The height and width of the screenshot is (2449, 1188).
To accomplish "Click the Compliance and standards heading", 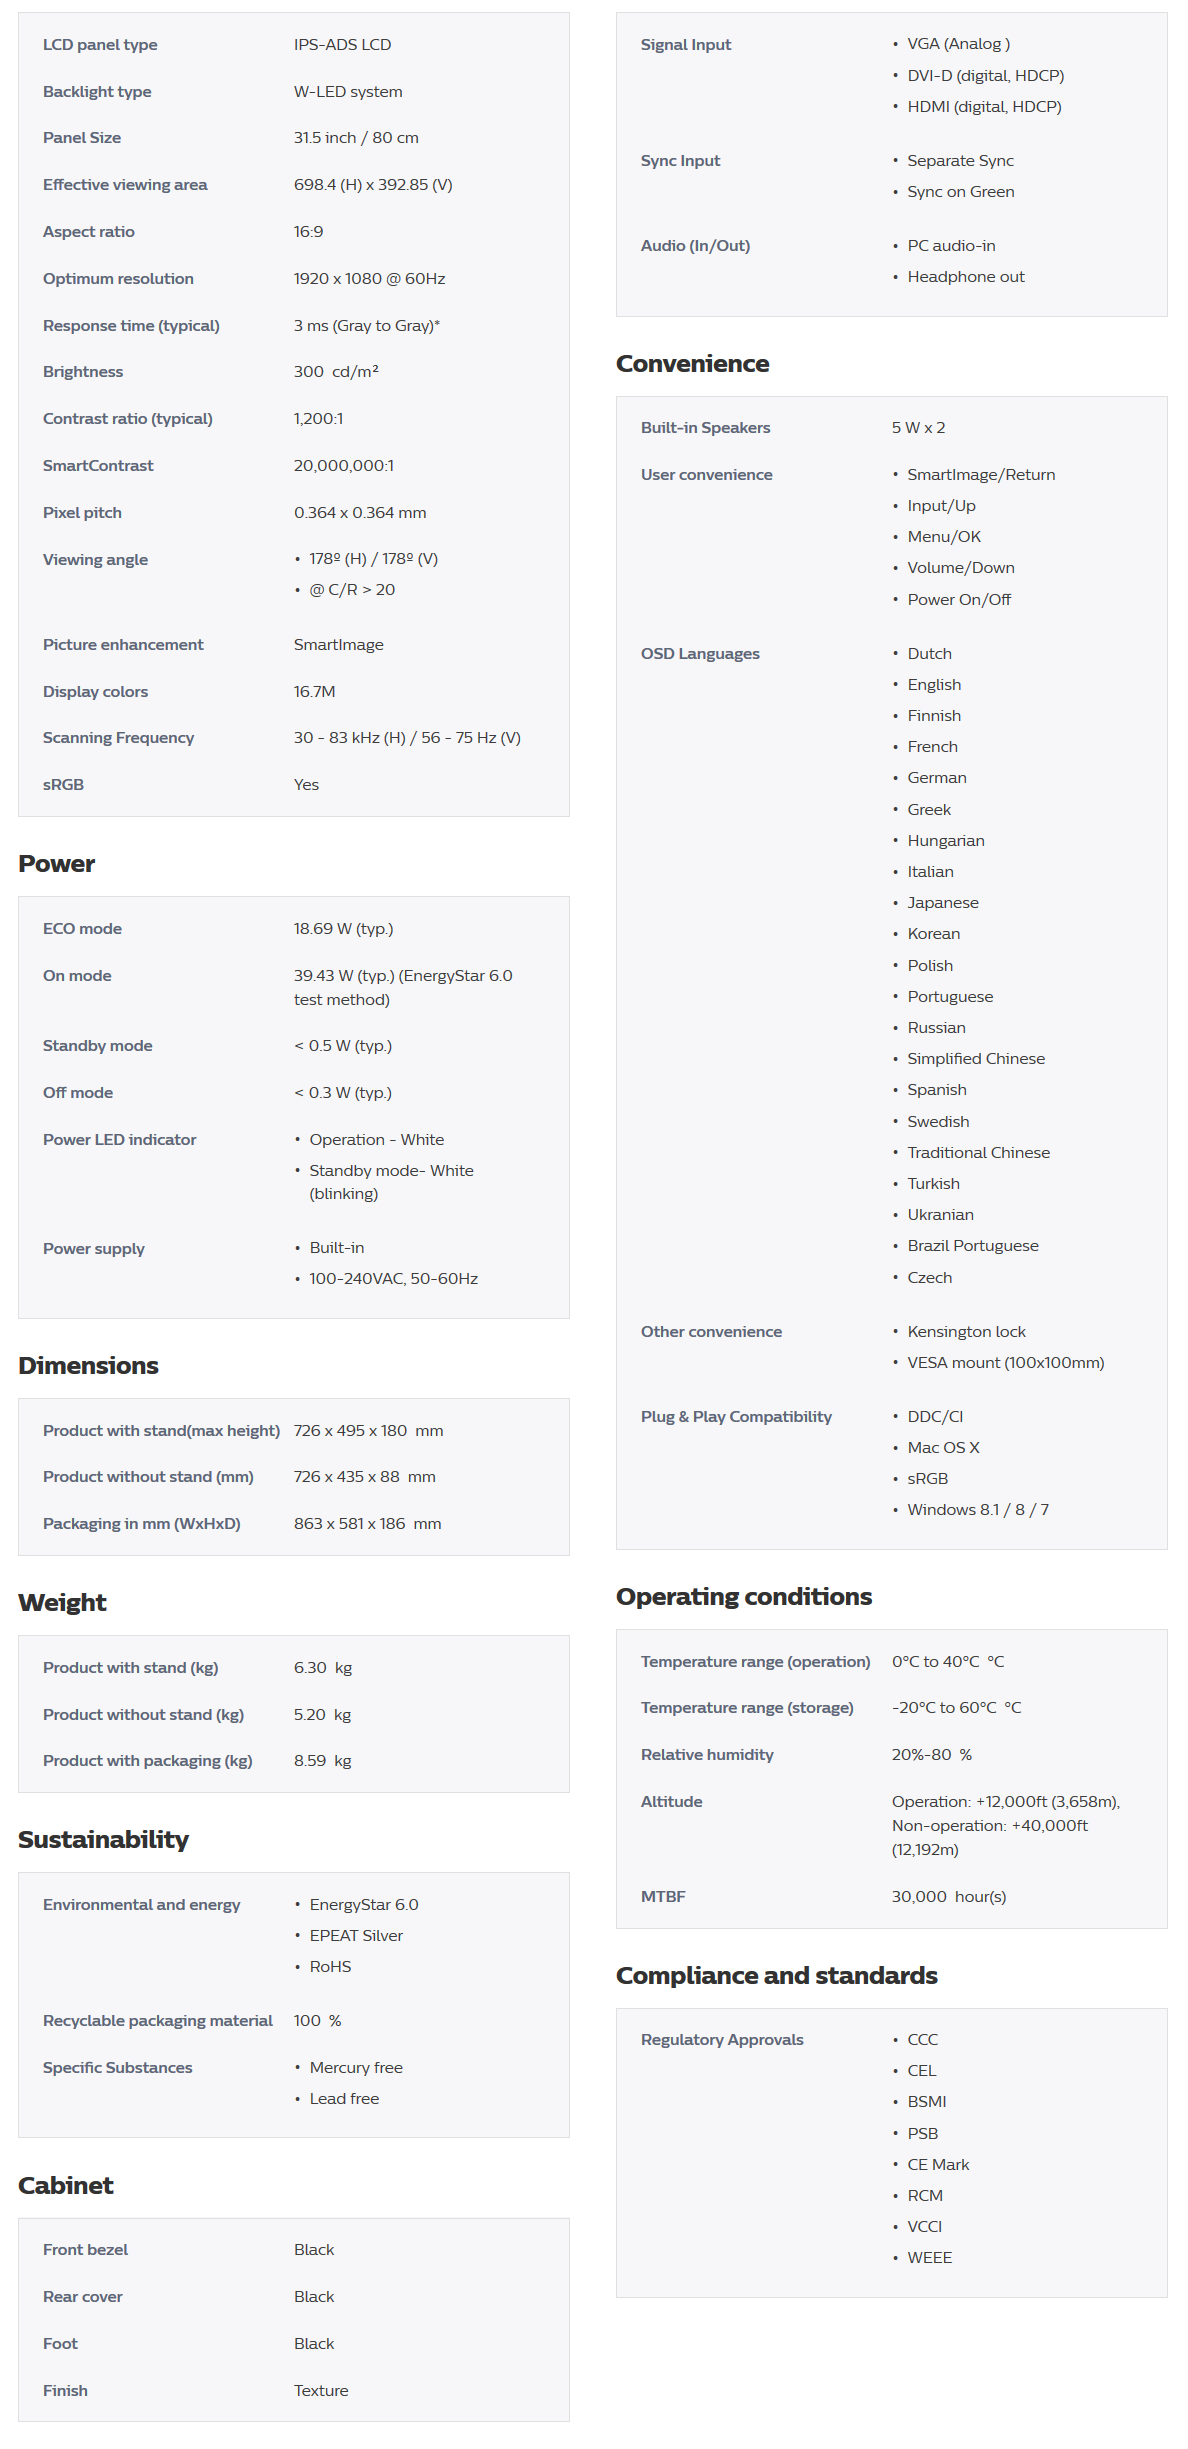I will click(776, 1976).
